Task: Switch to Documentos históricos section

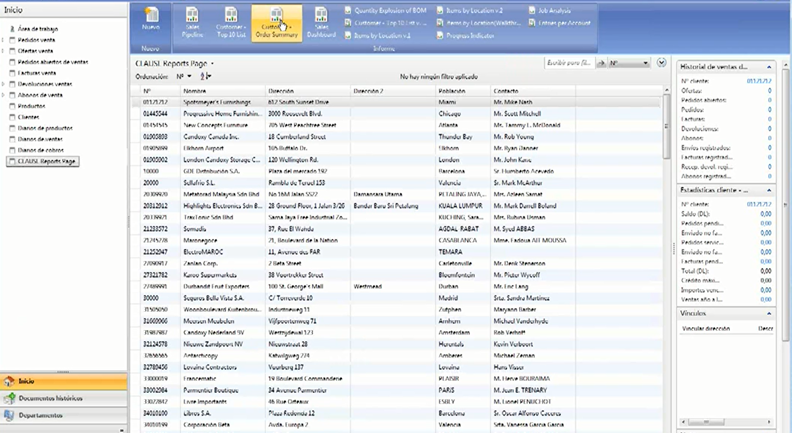Action: pos(64,398)
